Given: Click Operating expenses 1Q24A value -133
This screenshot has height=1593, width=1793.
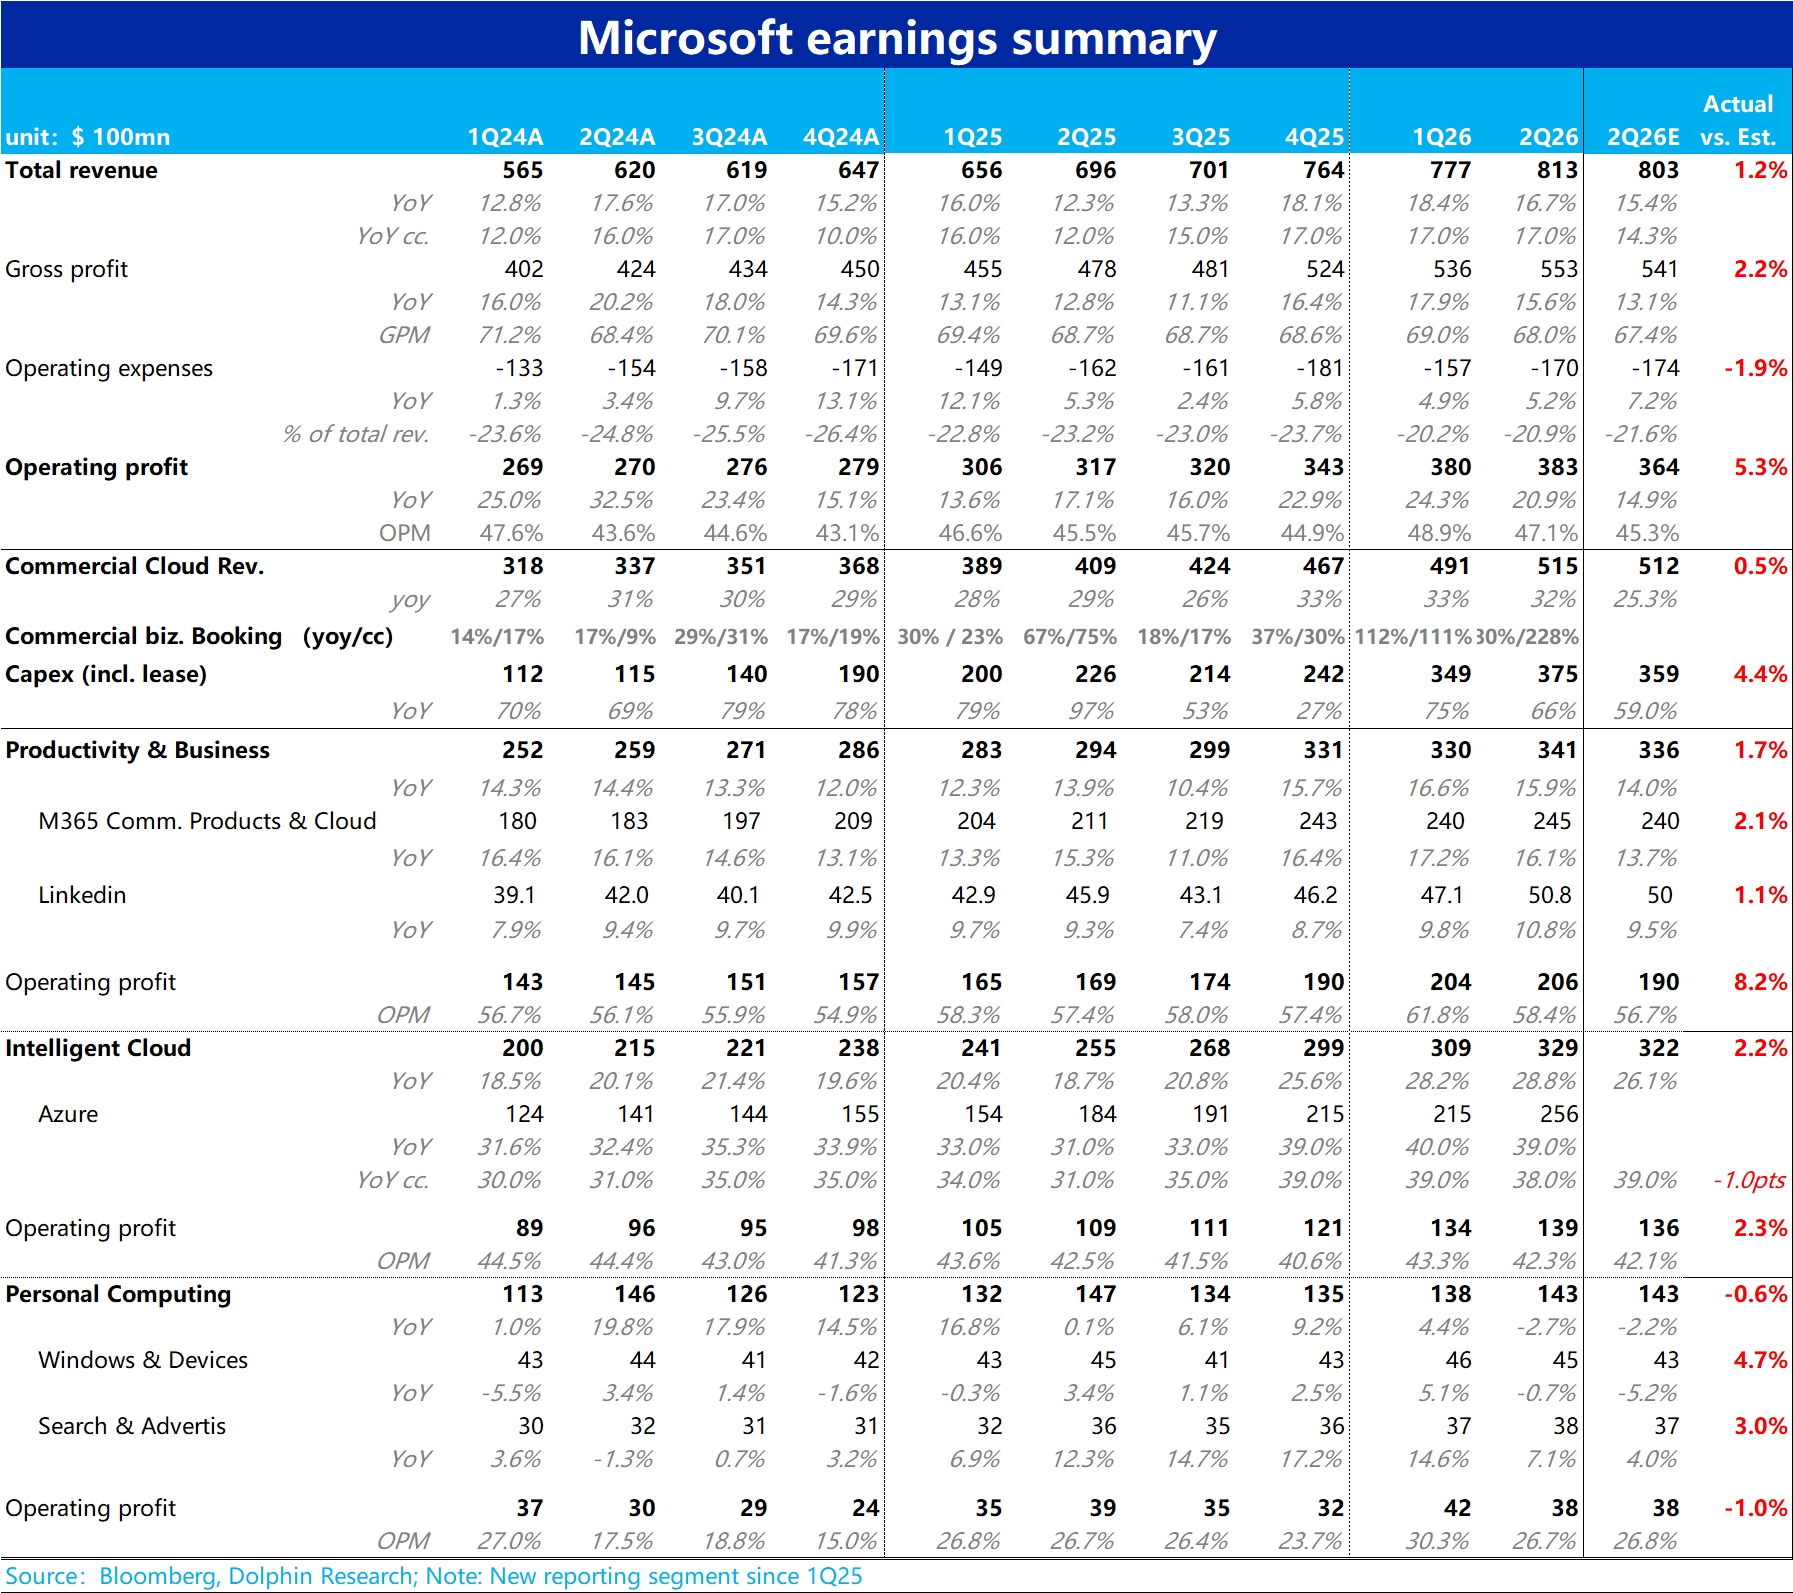Looking at the screenshot, I should tap(519, 368).
